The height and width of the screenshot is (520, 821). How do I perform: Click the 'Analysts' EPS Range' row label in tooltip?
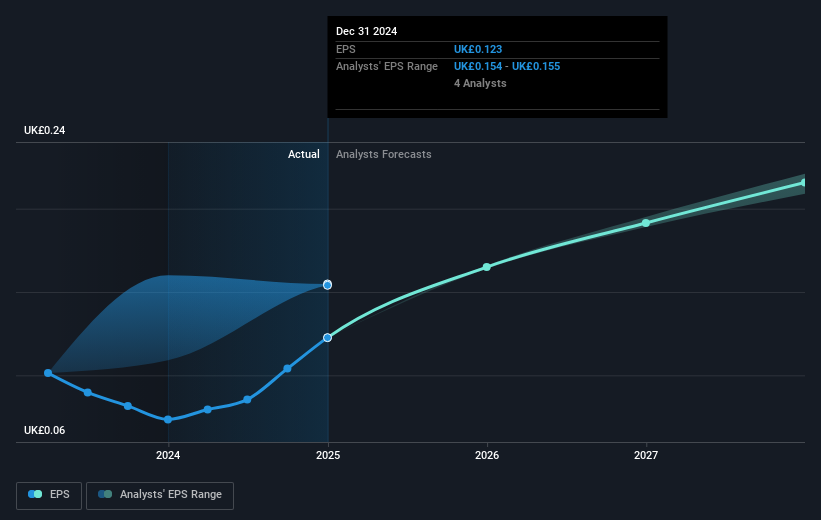tap(387, 67)
